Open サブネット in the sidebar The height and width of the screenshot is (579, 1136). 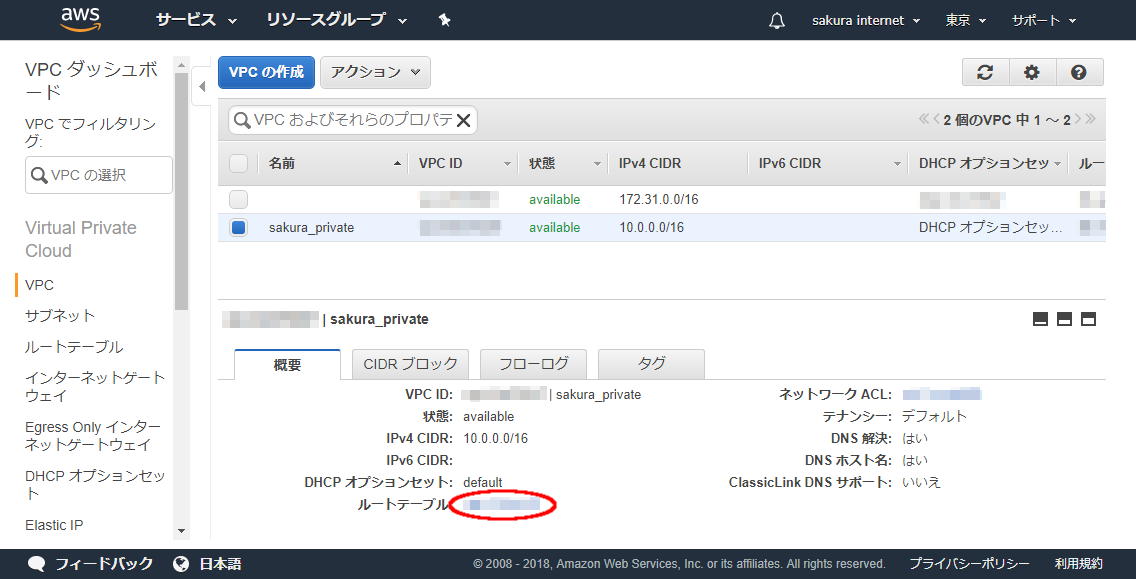pyautogui.click(x=60, y=315)
